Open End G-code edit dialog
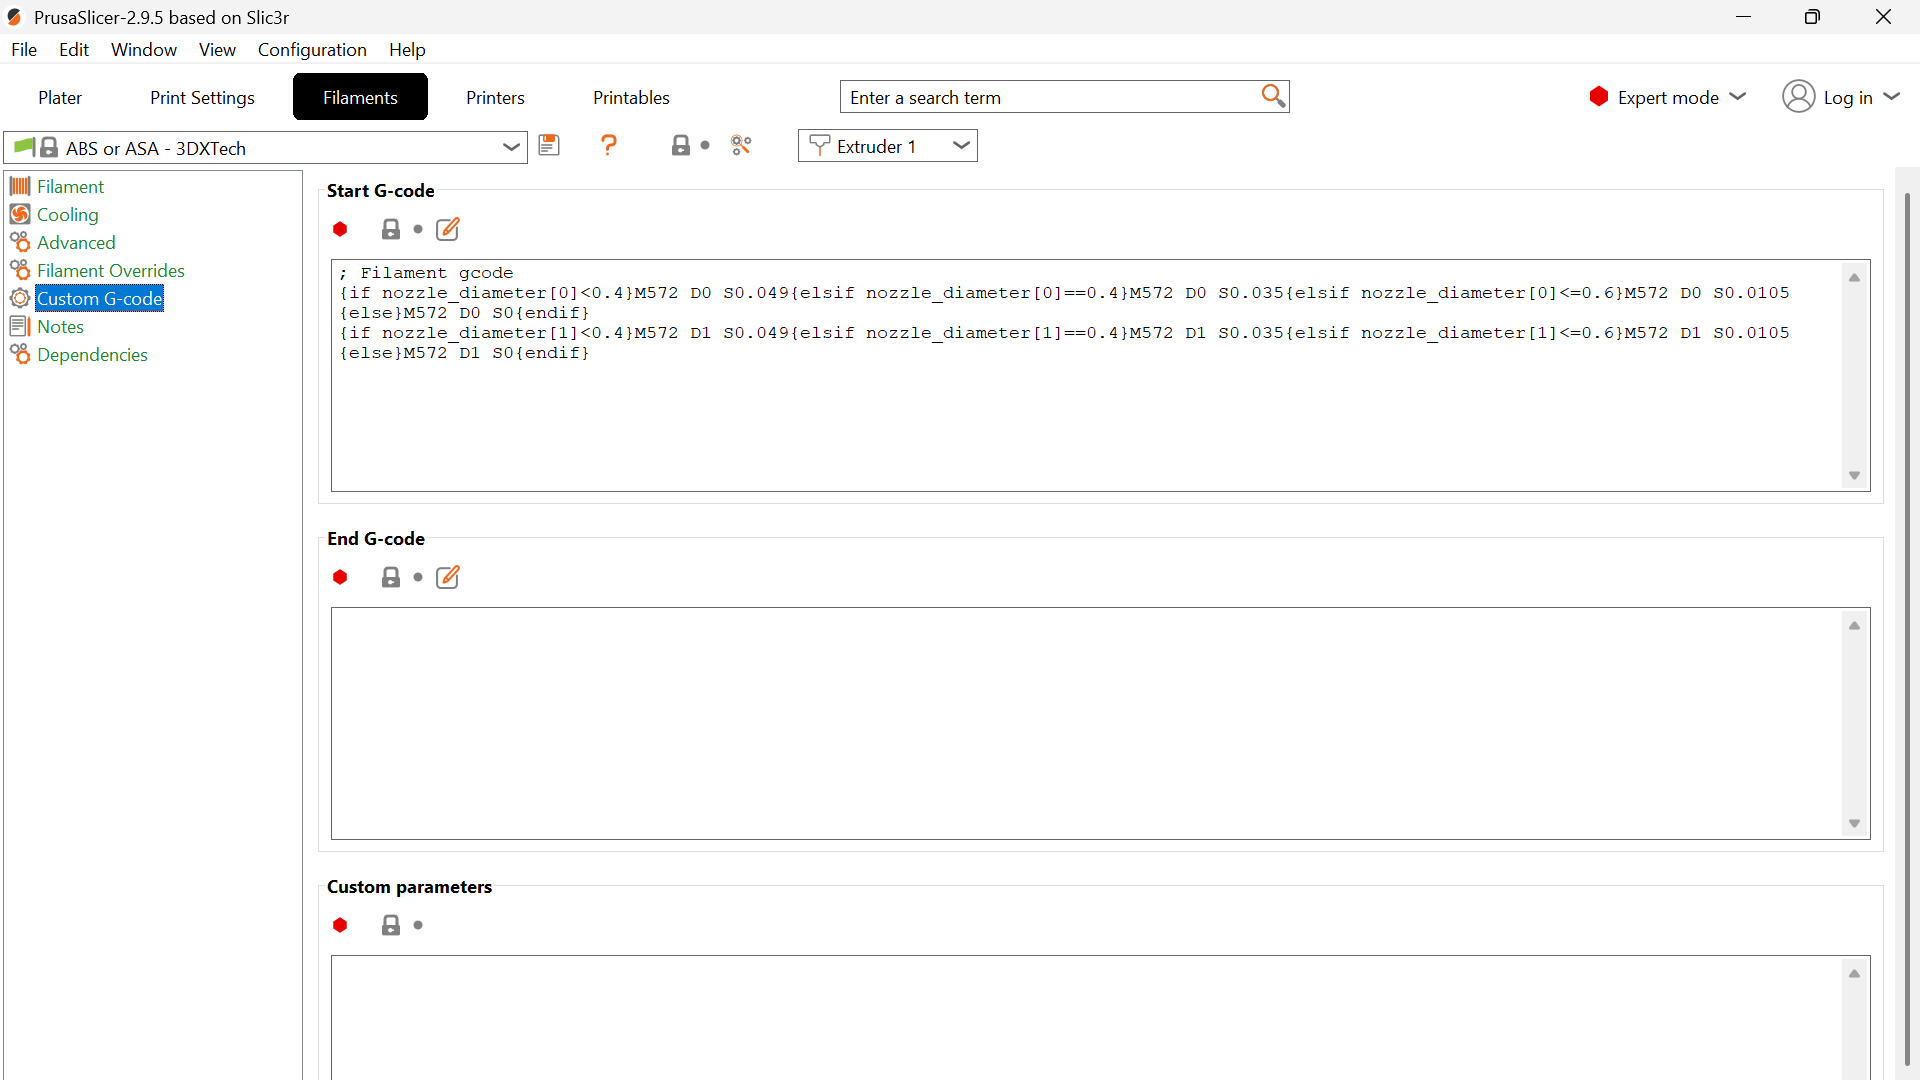 click(x=448, y=577)
